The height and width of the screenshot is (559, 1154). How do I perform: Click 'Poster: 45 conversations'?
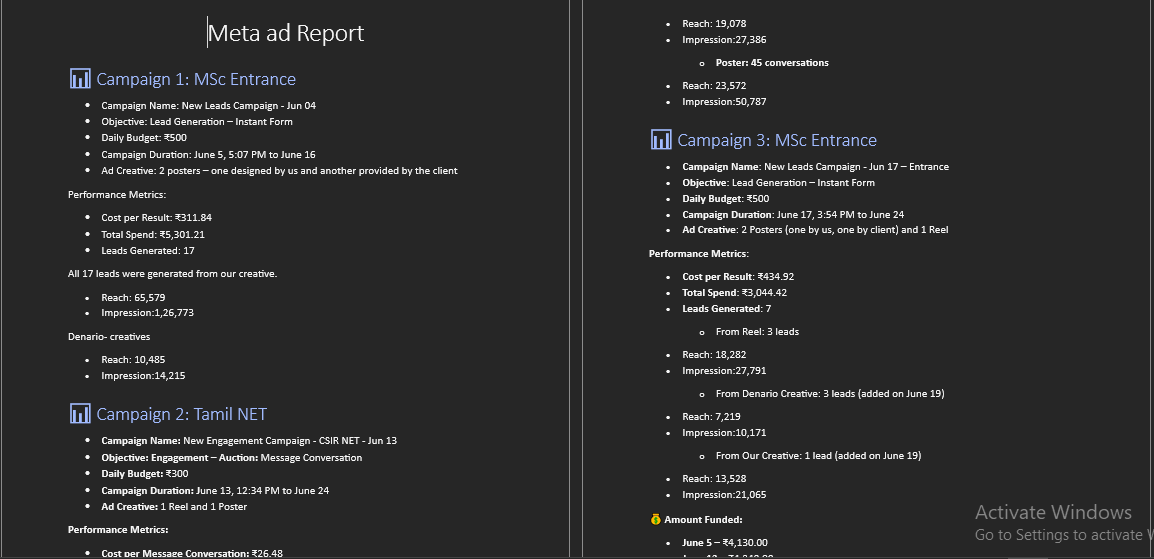click(x=772, y=63)
